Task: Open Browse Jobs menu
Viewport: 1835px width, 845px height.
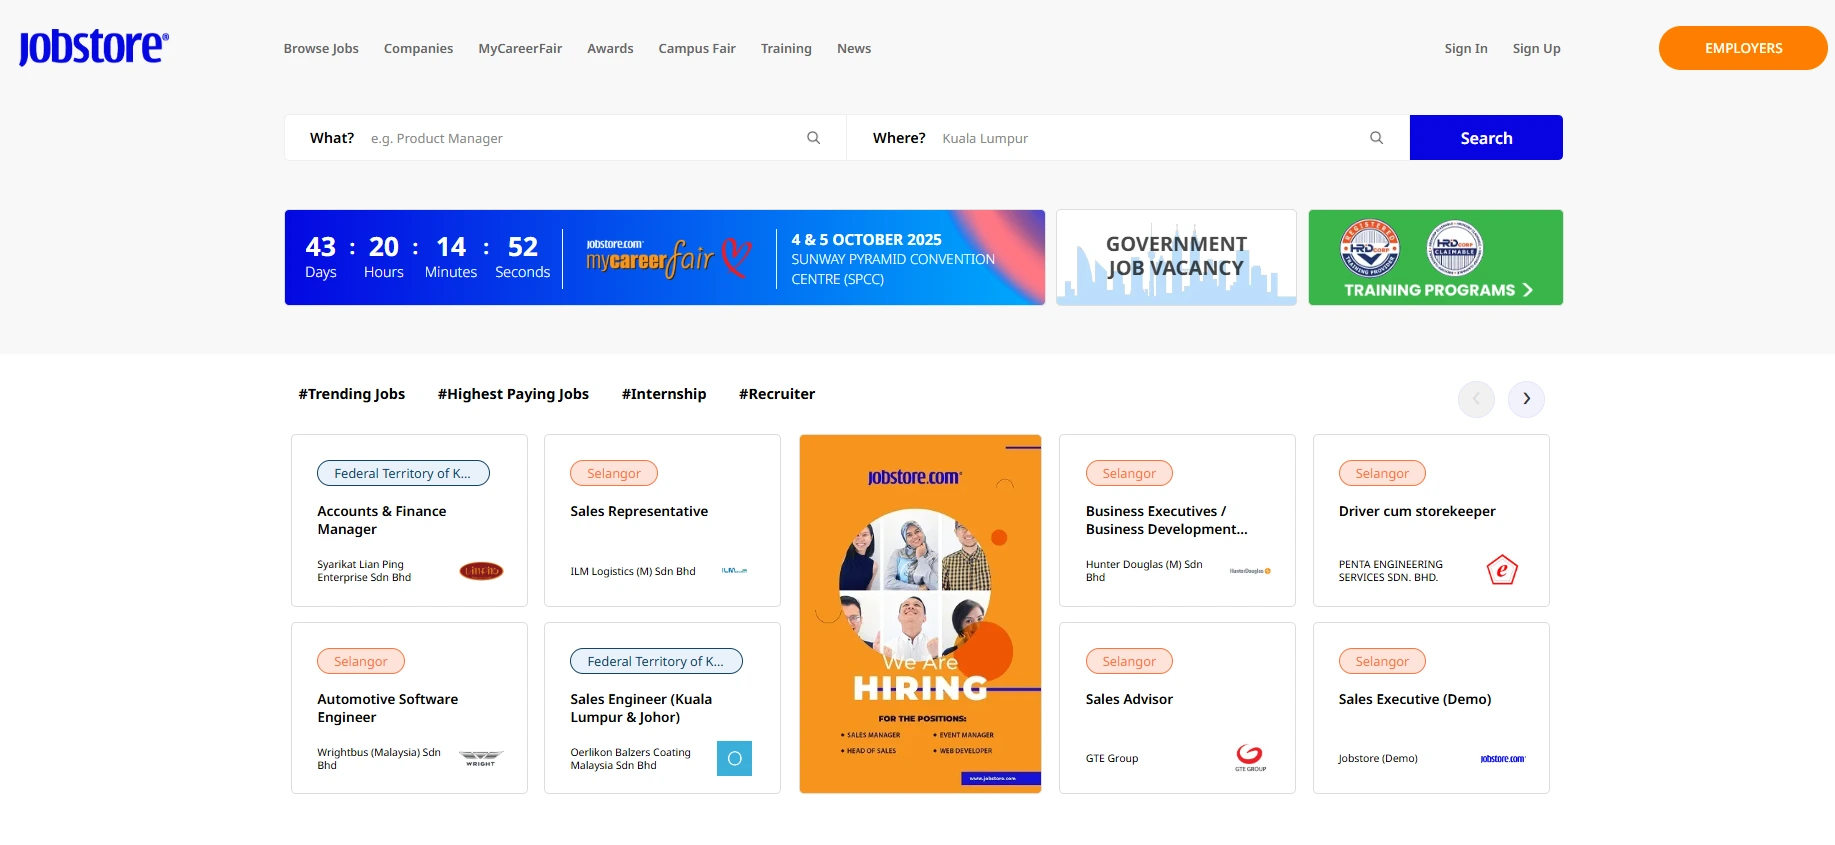Action: coord(321,48)
